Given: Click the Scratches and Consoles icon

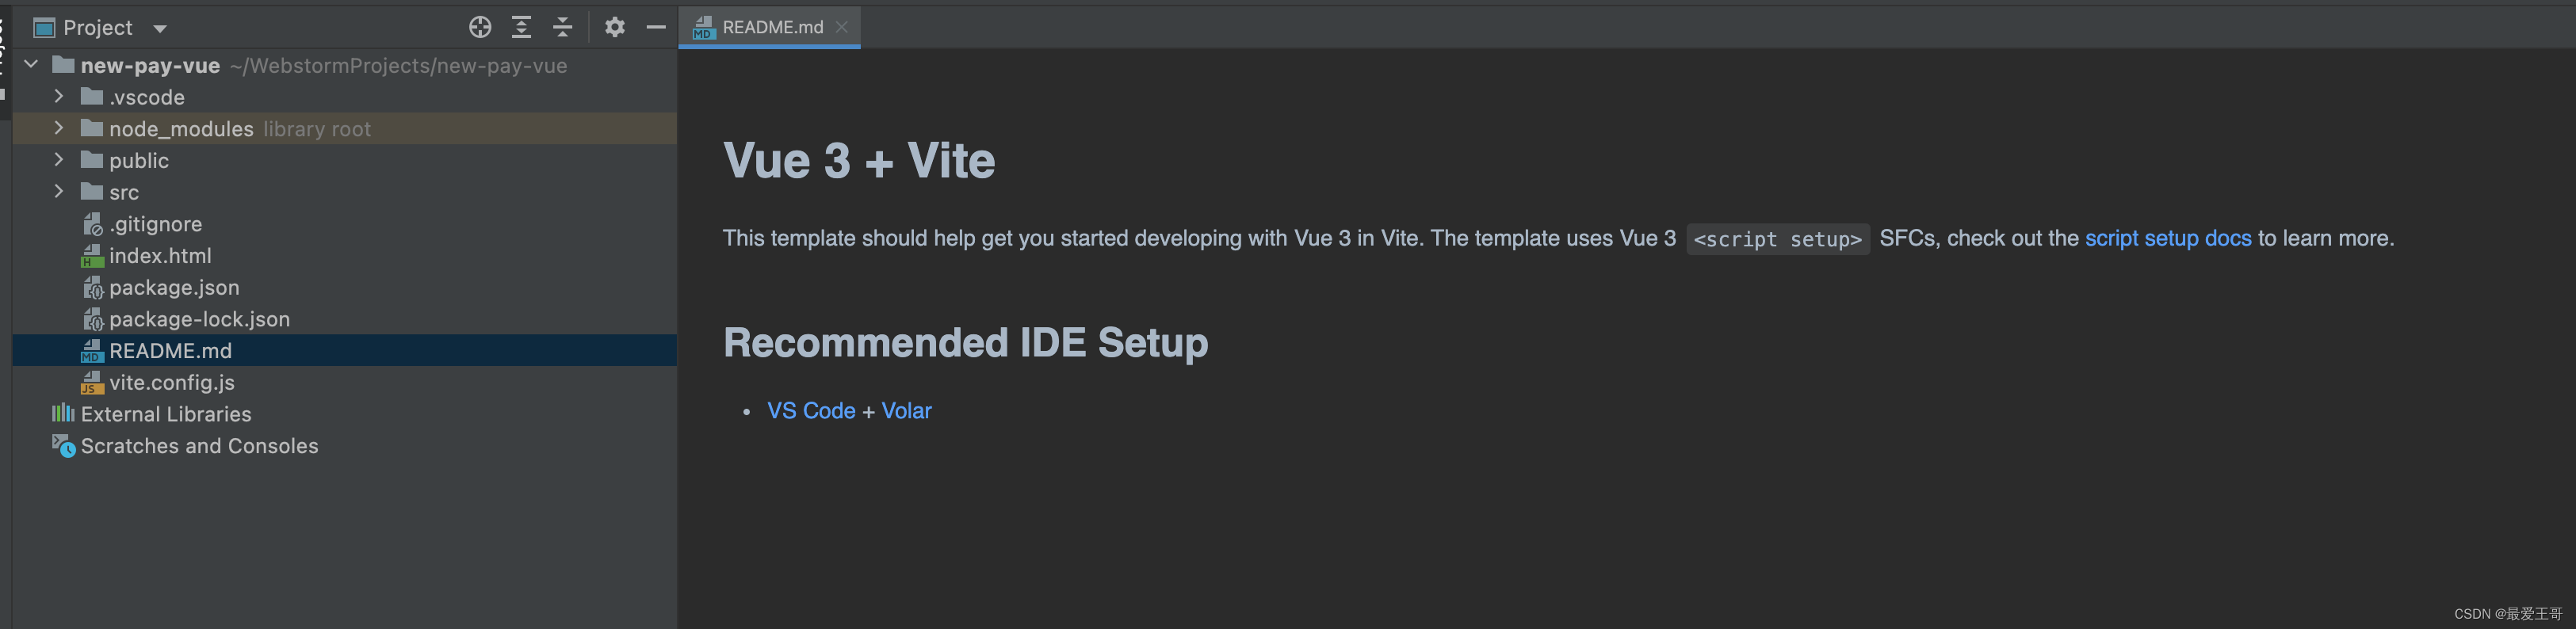Looking at the screenshot, I should (x=63, y=446).
